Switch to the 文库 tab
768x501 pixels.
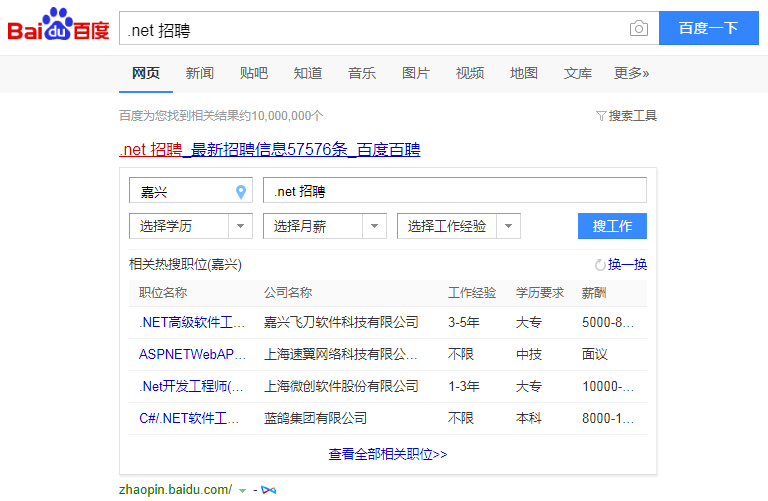[x=577, y=73]
